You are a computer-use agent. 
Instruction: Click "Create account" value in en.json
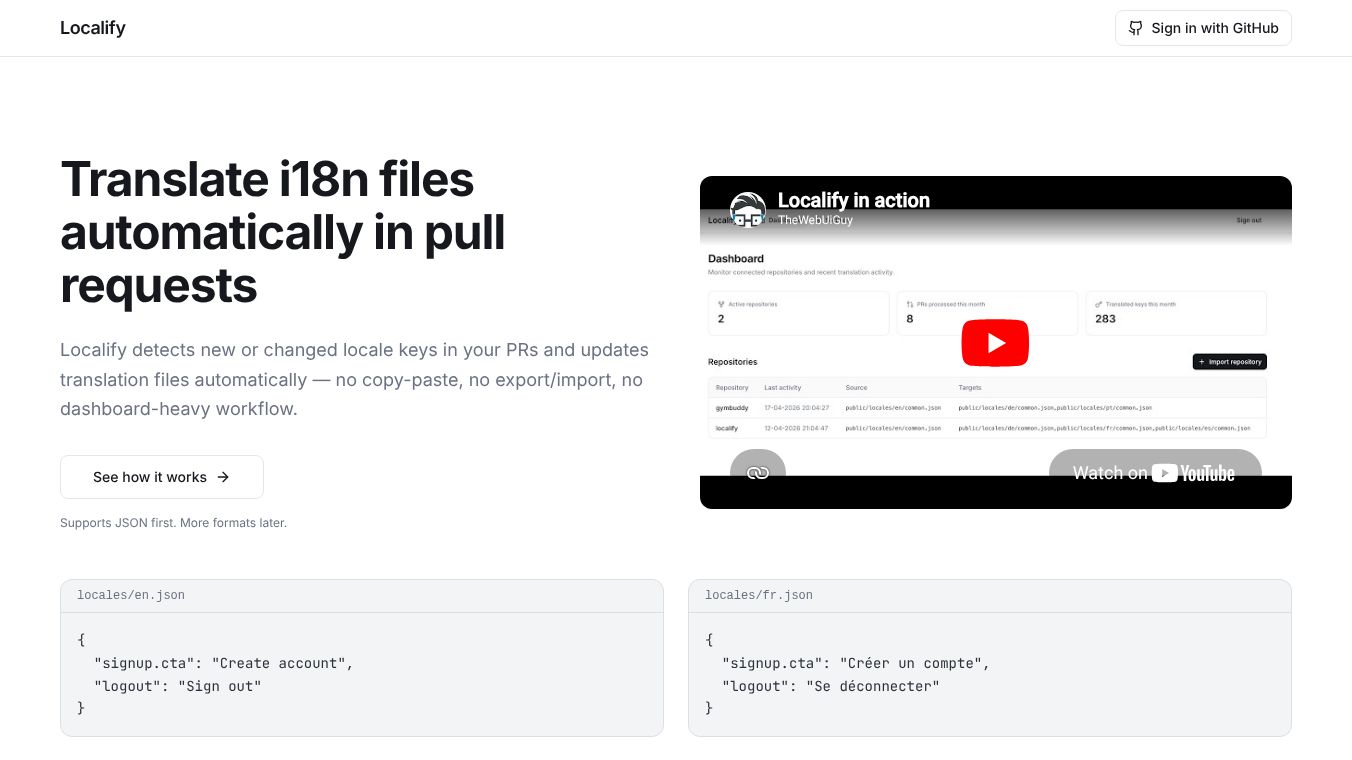(x=281, y=663)
